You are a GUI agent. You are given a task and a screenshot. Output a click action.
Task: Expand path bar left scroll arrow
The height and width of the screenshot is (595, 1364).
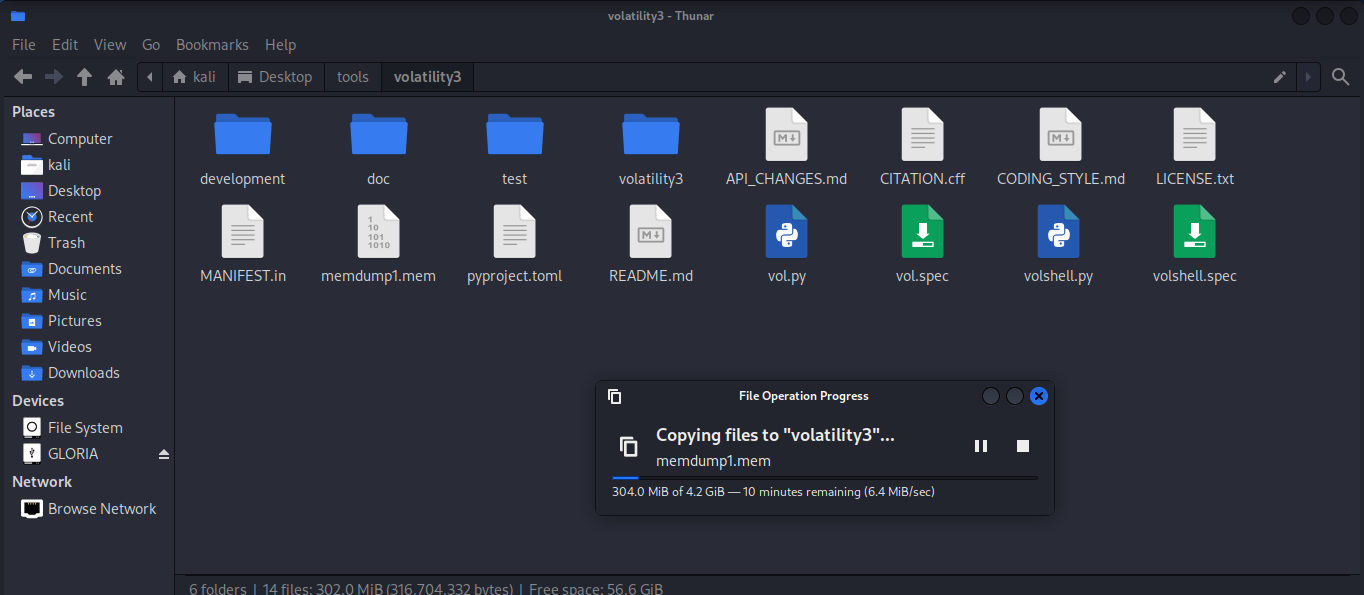tap(150, 77)
